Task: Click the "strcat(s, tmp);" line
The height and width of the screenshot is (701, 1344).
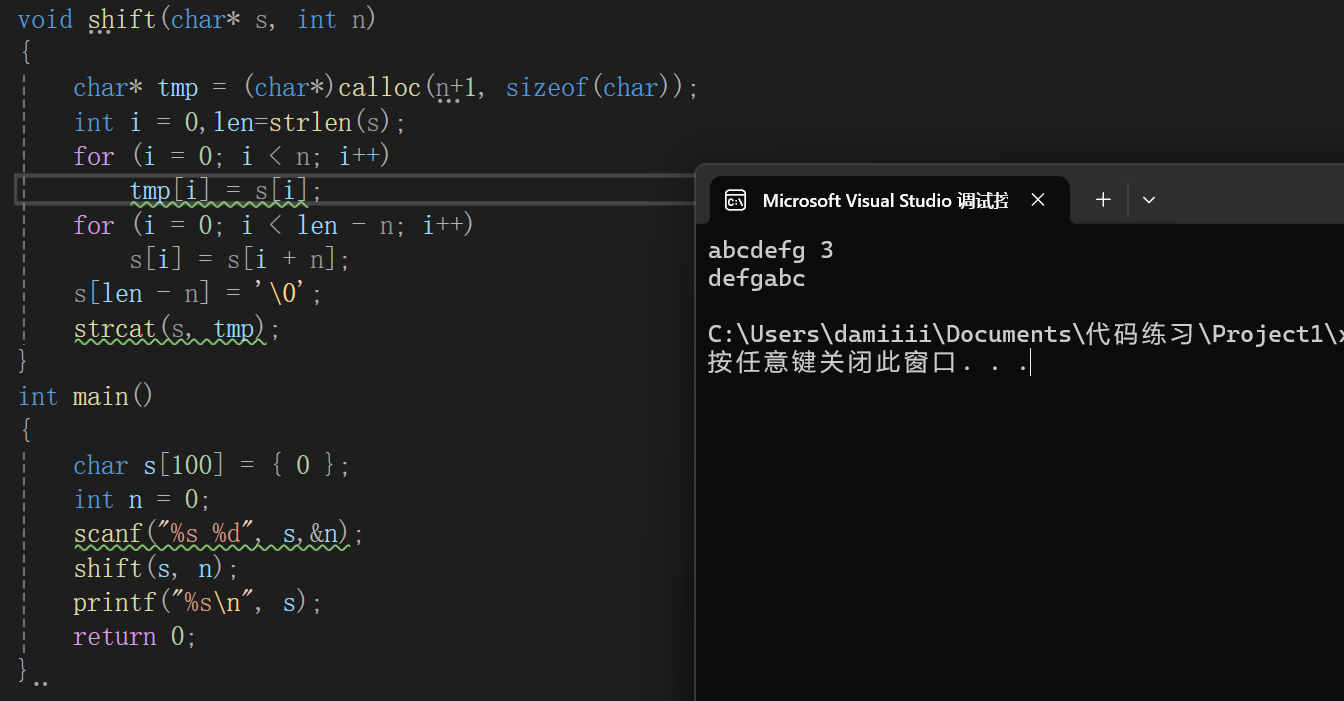Action: click(x=177, y=328)
